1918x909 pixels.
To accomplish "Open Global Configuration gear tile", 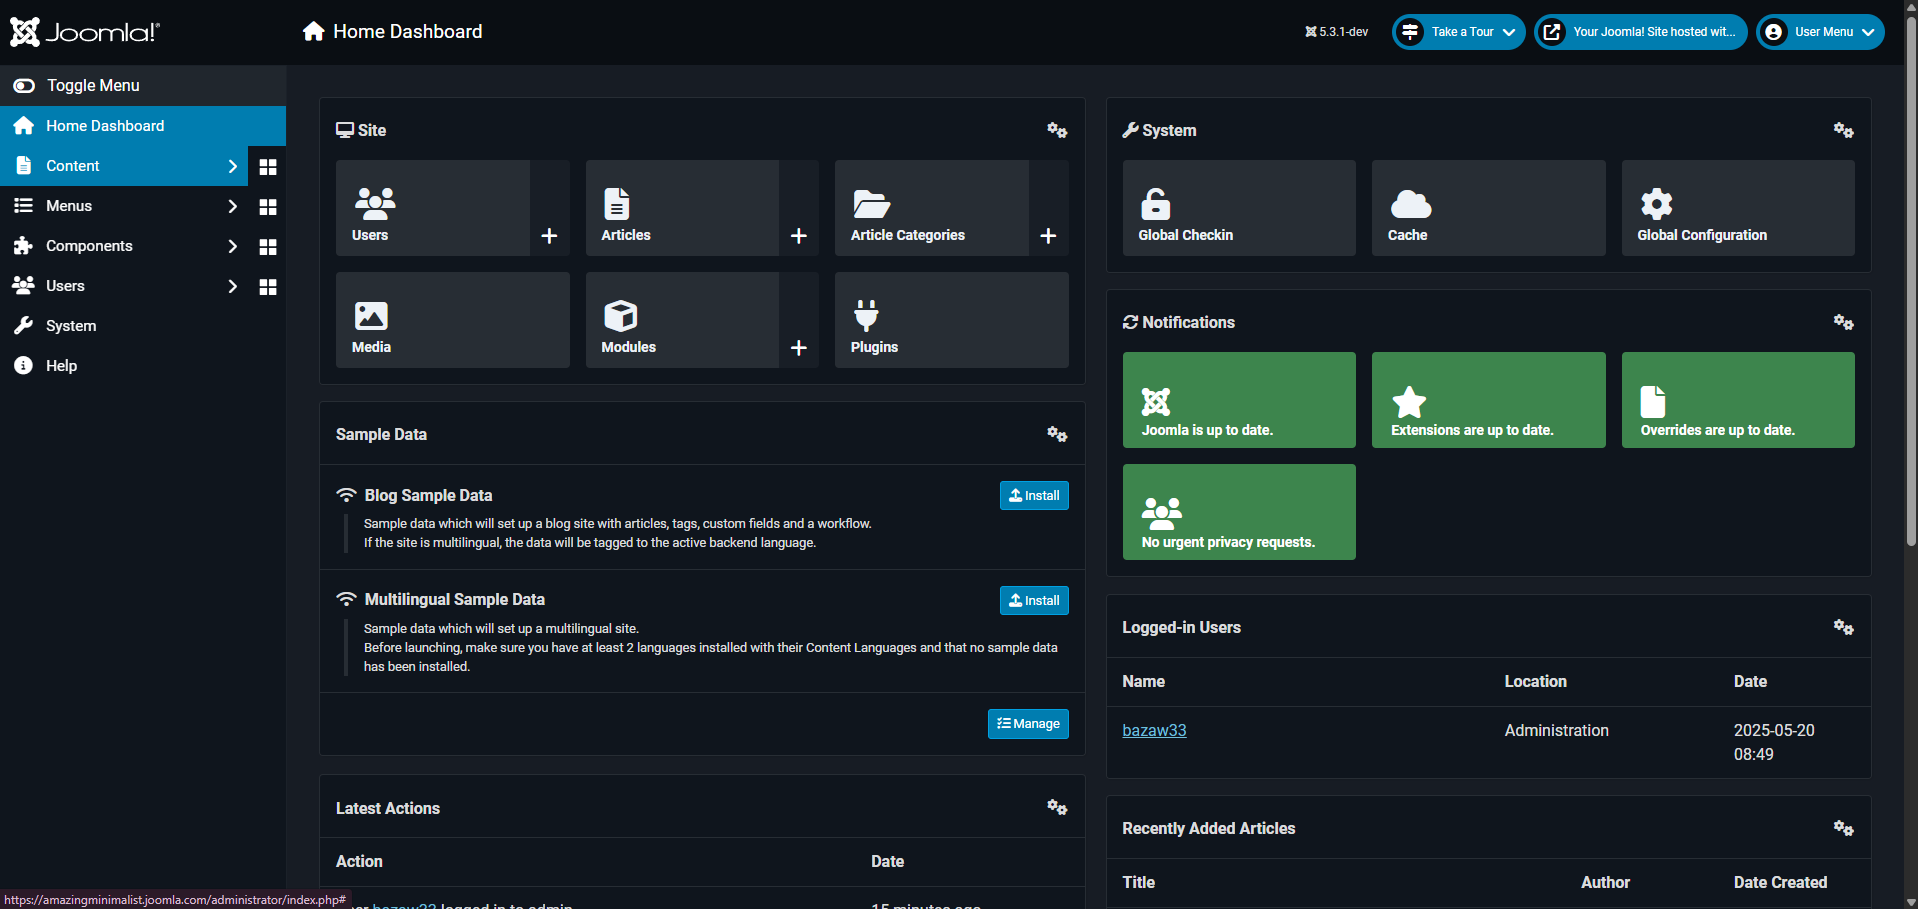I will coord(1656,204).
